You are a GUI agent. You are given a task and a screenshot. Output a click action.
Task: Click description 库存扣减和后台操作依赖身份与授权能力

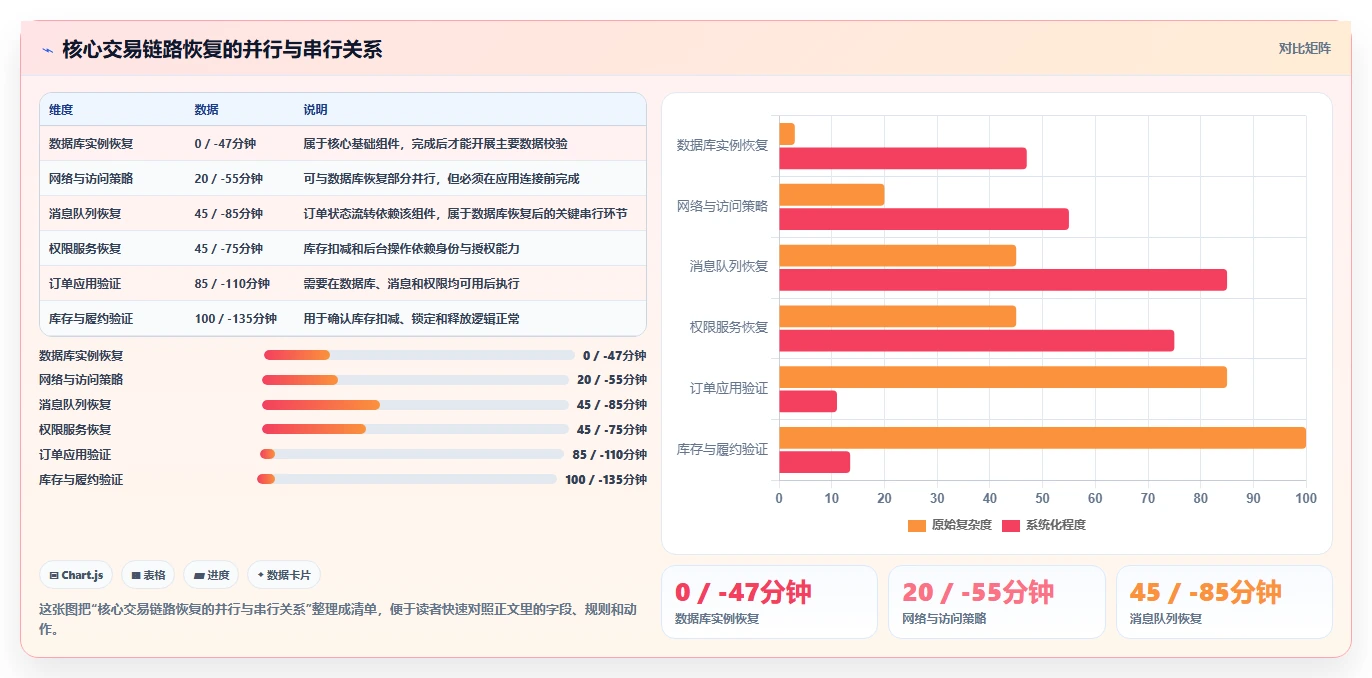coord(412,249)
